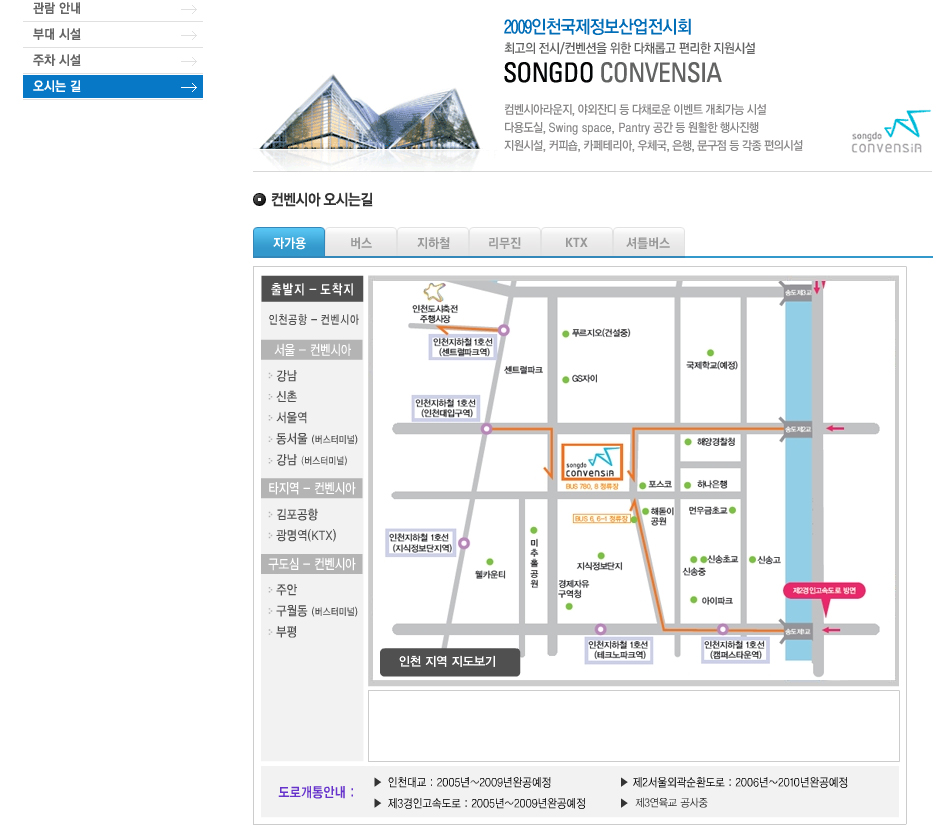Click the 미추홀공원 label on the map
This screenshot has width=952, height=831.
(x=534, y=563)
